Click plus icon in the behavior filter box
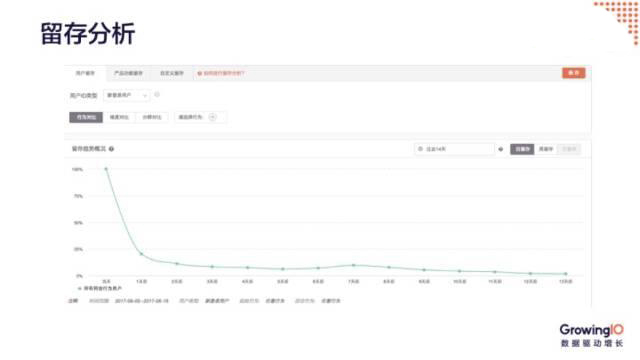 pyautogui.click(x=212, y=117)
